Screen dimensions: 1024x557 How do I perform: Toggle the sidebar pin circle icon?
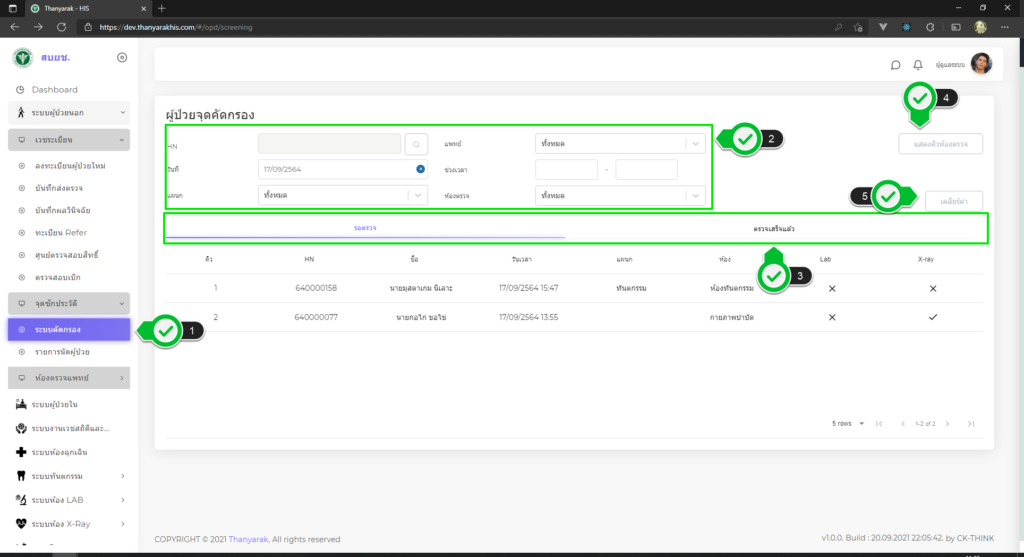point(122,57)
